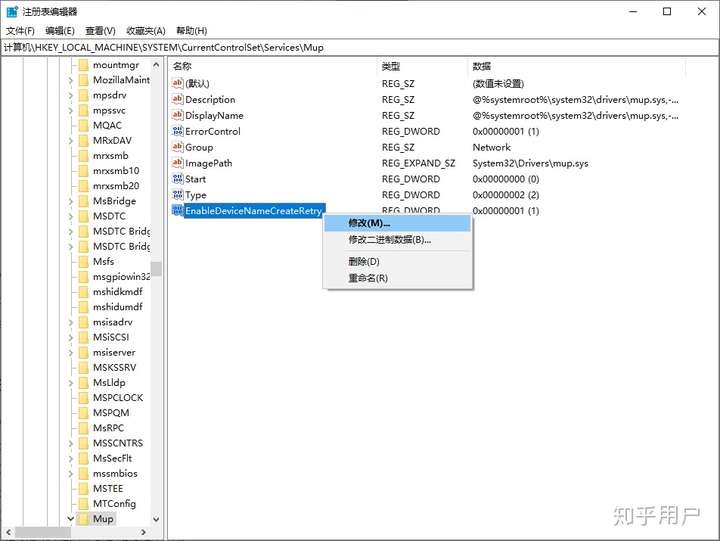Choose 修改二进制数据(B)... in context menu
The image size is (720, 541).
click(x=398, y=240)
